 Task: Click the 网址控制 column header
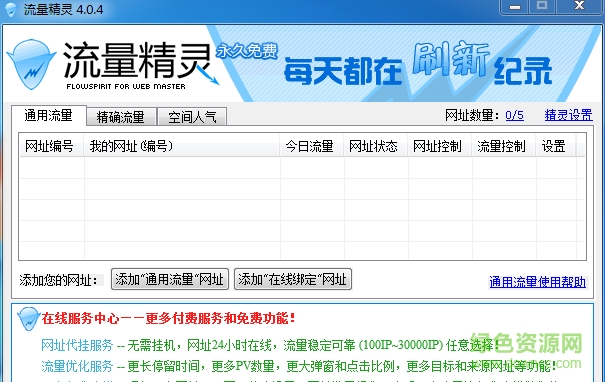(x=439, y=146)
